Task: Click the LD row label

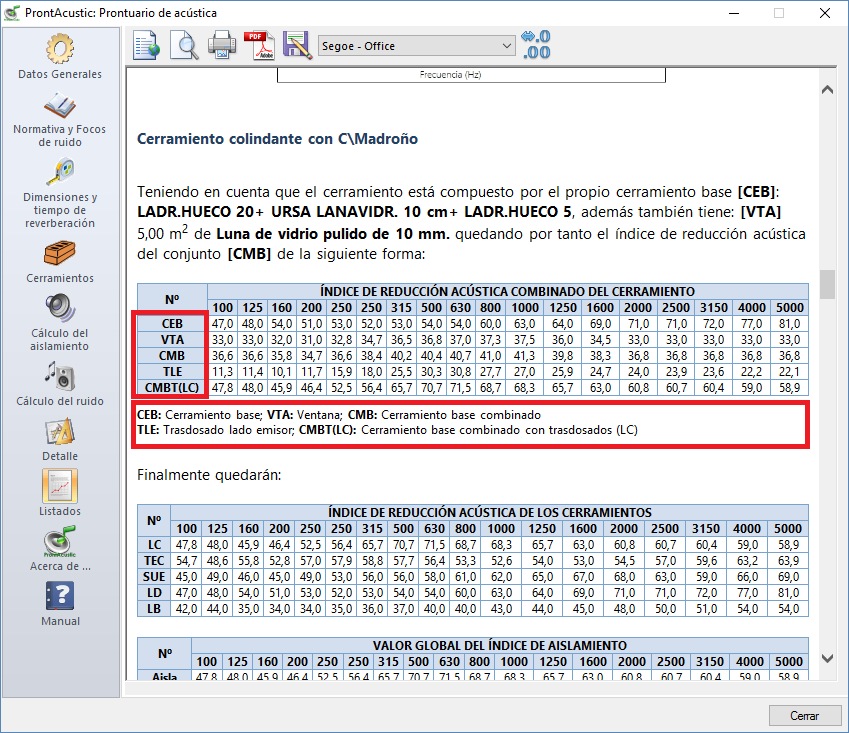Action: click(154, 593)
